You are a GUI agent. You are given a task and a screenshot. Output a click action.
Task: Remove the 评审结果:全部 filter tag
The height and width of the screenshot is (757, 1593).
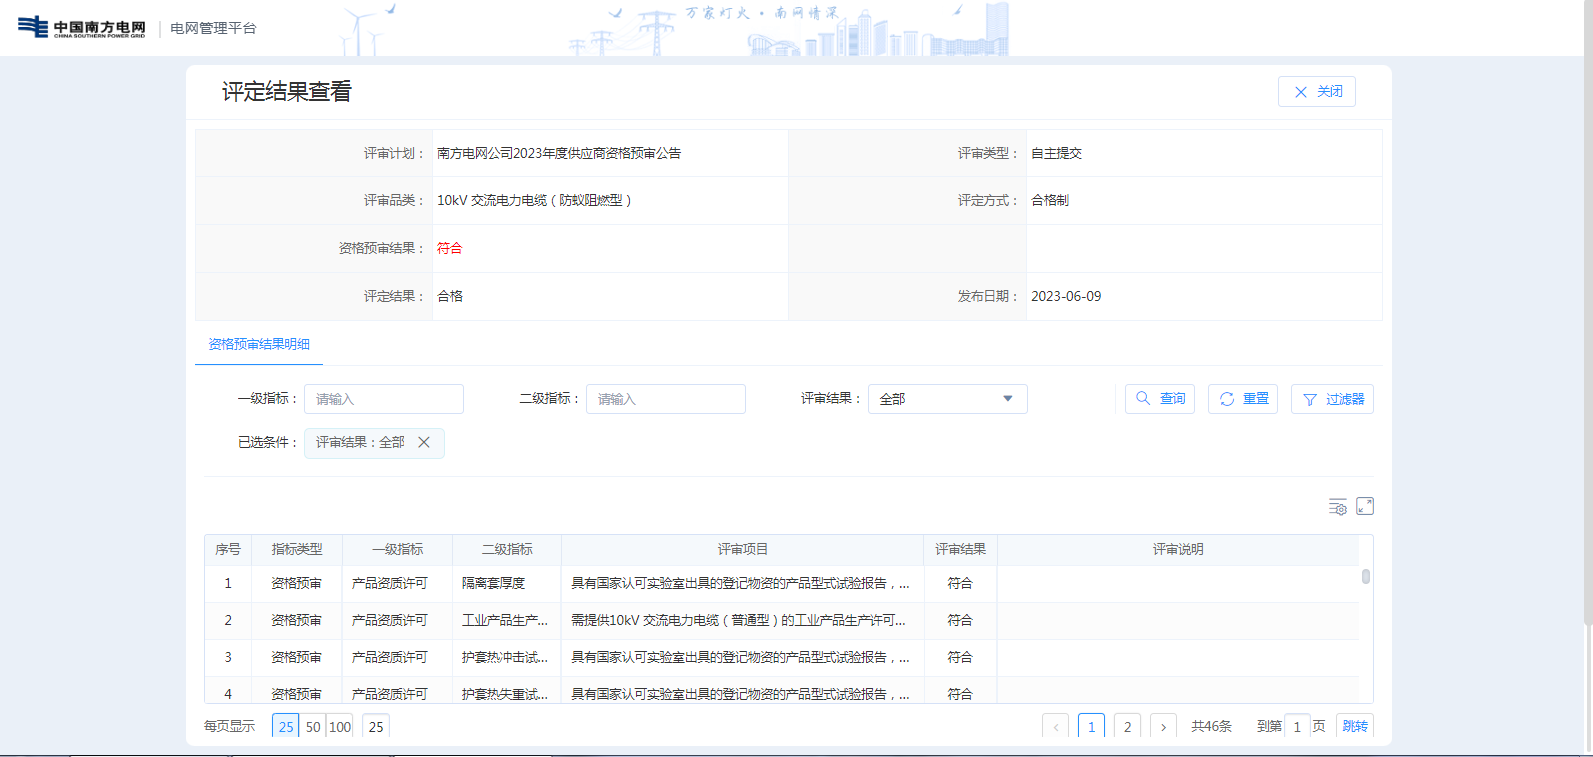tap(424, 442)
